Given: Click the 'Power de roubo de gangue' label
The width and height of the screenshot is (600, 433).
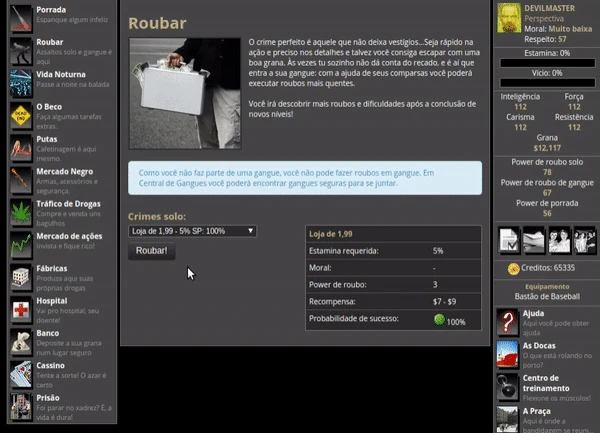Looking at the screenshot, I should tap(547, 182).
